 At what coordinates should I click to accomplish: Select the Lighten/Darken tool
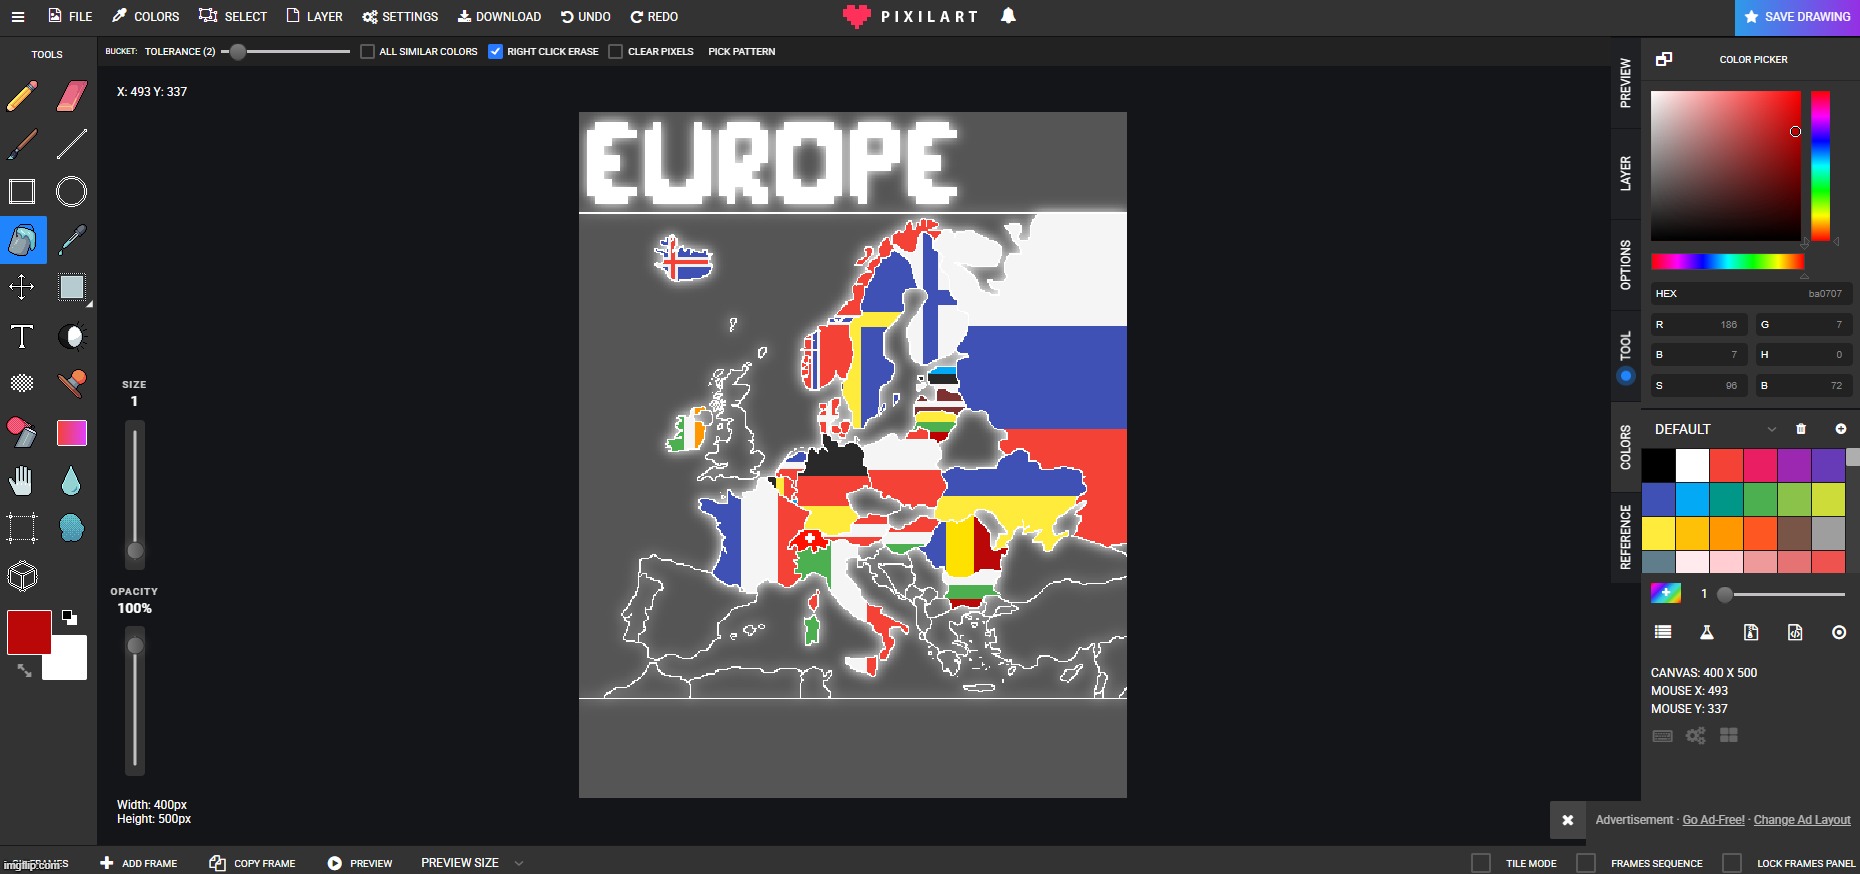click(72, 336)
